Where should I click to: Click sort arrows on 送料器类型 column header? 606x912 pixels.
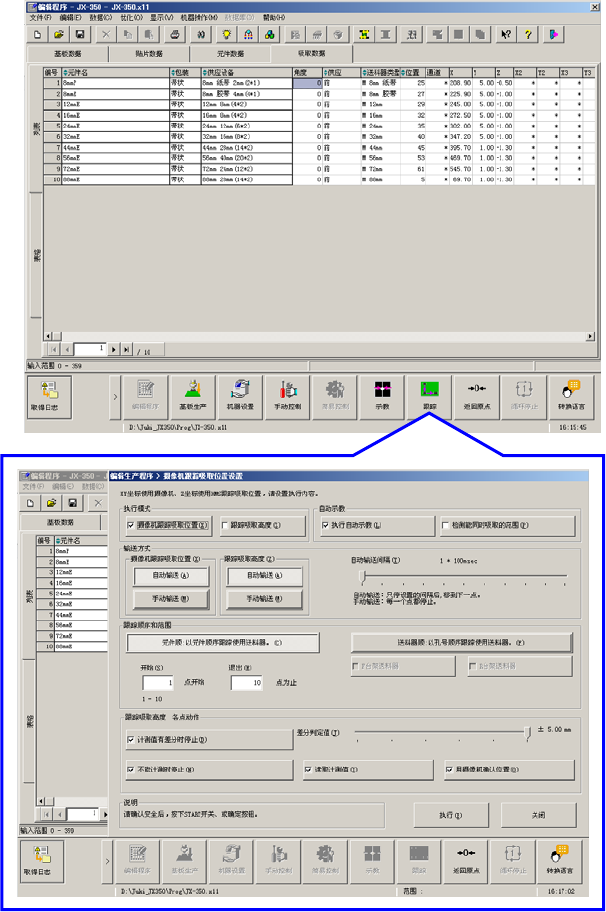click(x=364, y=73)
